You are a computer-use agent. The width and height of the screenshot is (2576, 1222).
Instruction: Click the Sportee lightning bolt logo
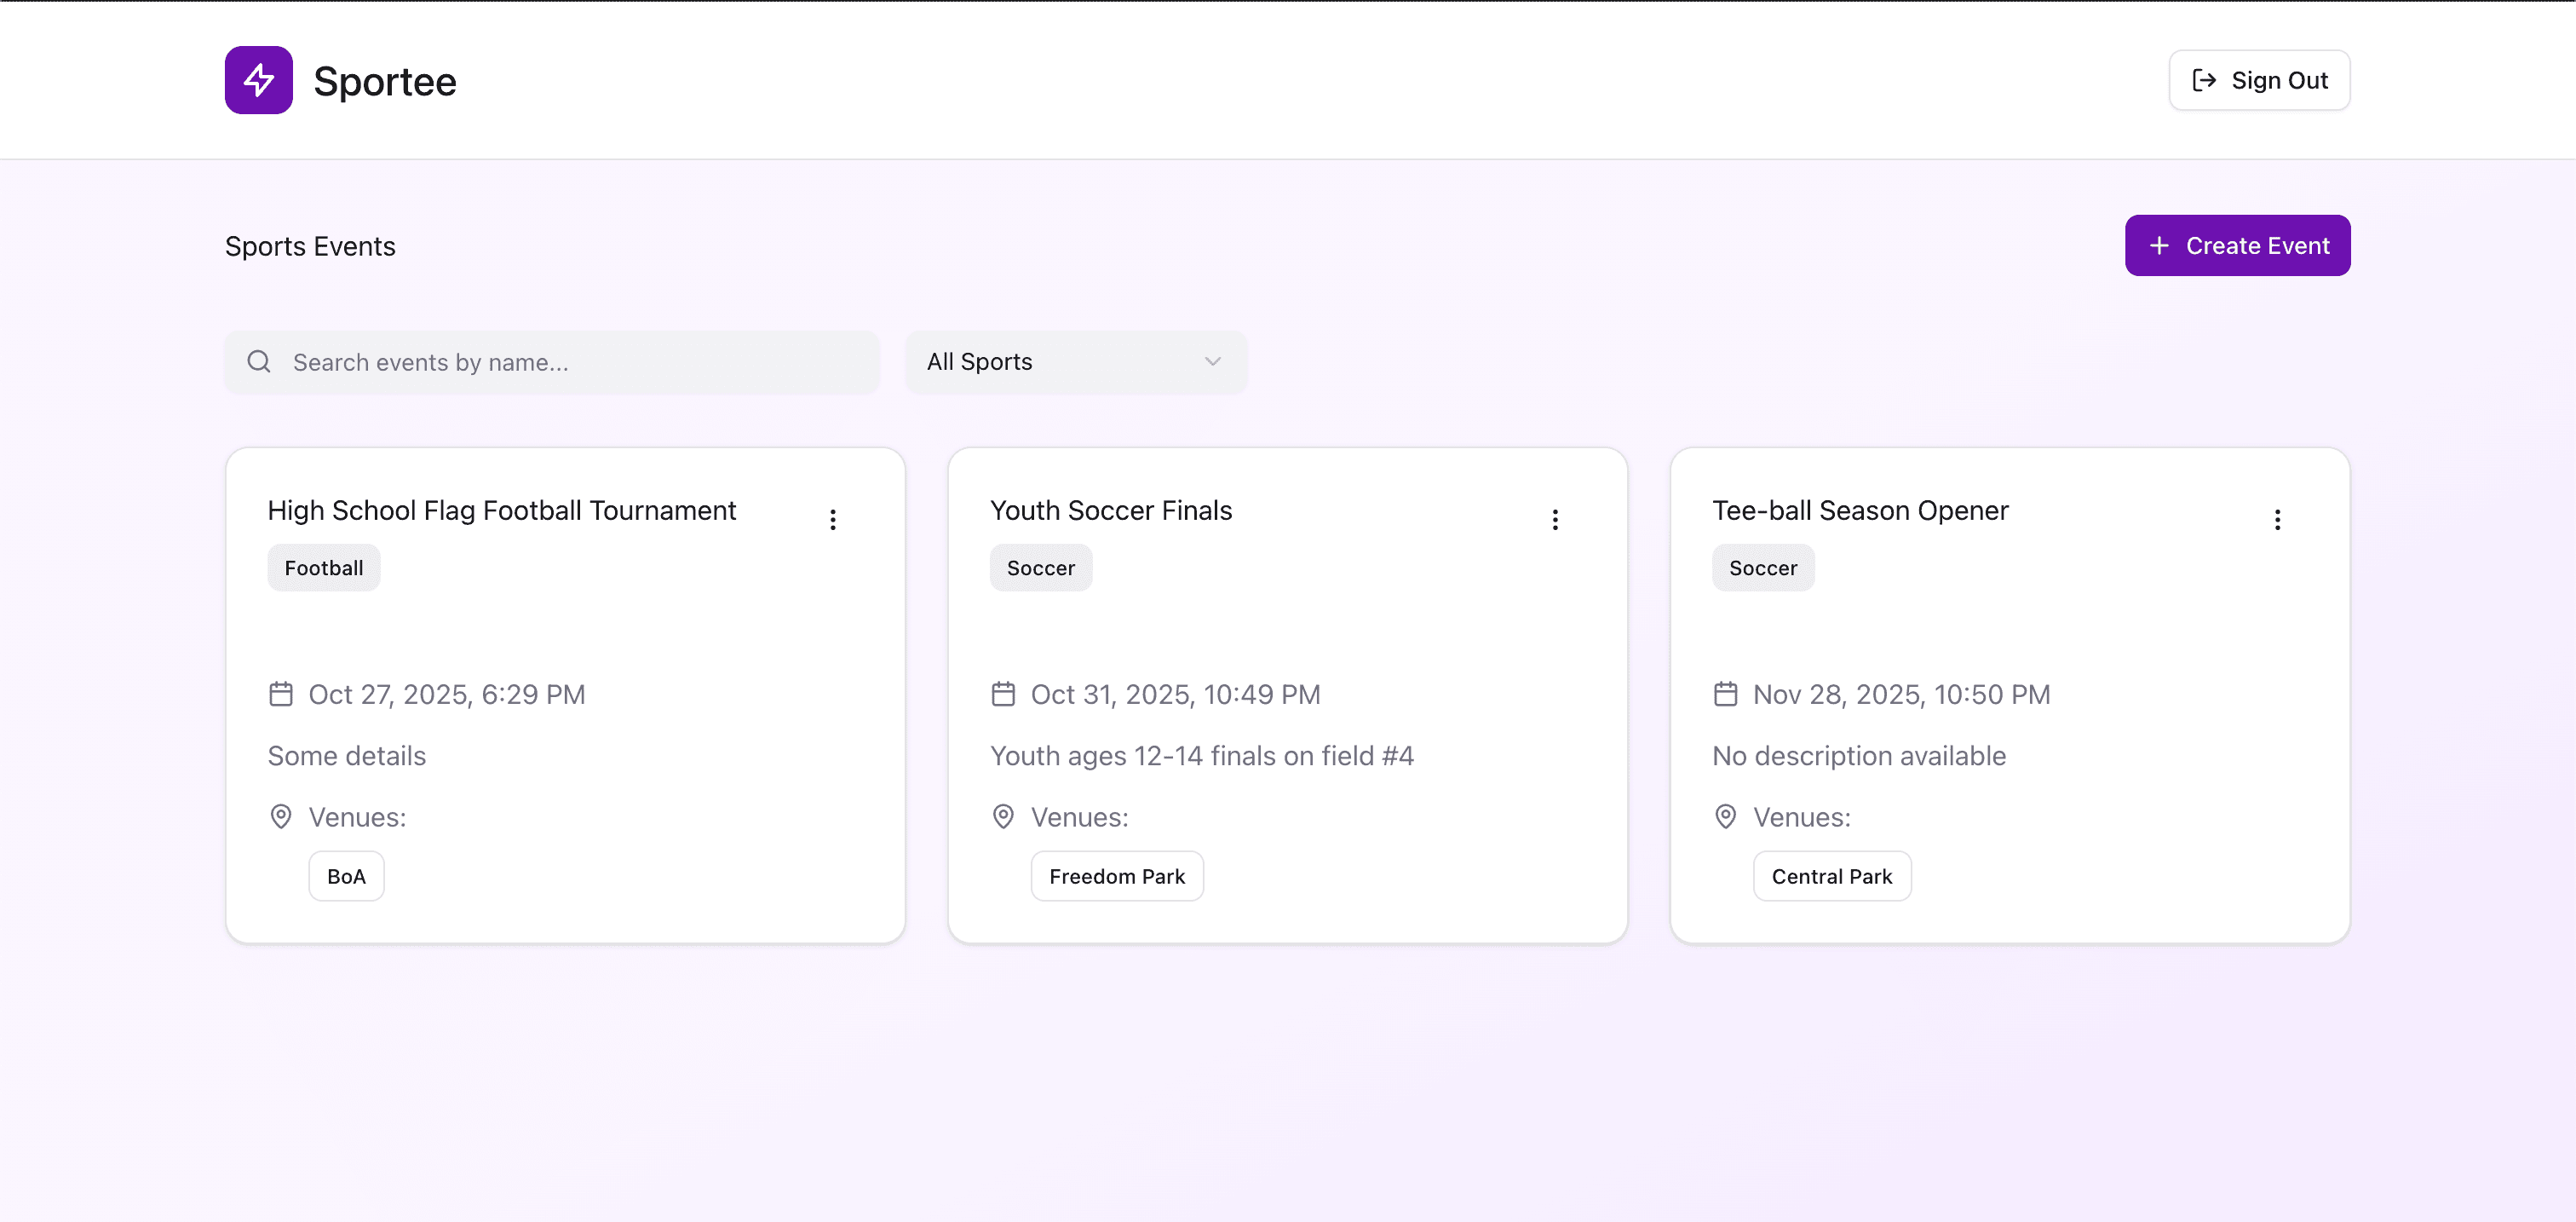coord(258,80)
